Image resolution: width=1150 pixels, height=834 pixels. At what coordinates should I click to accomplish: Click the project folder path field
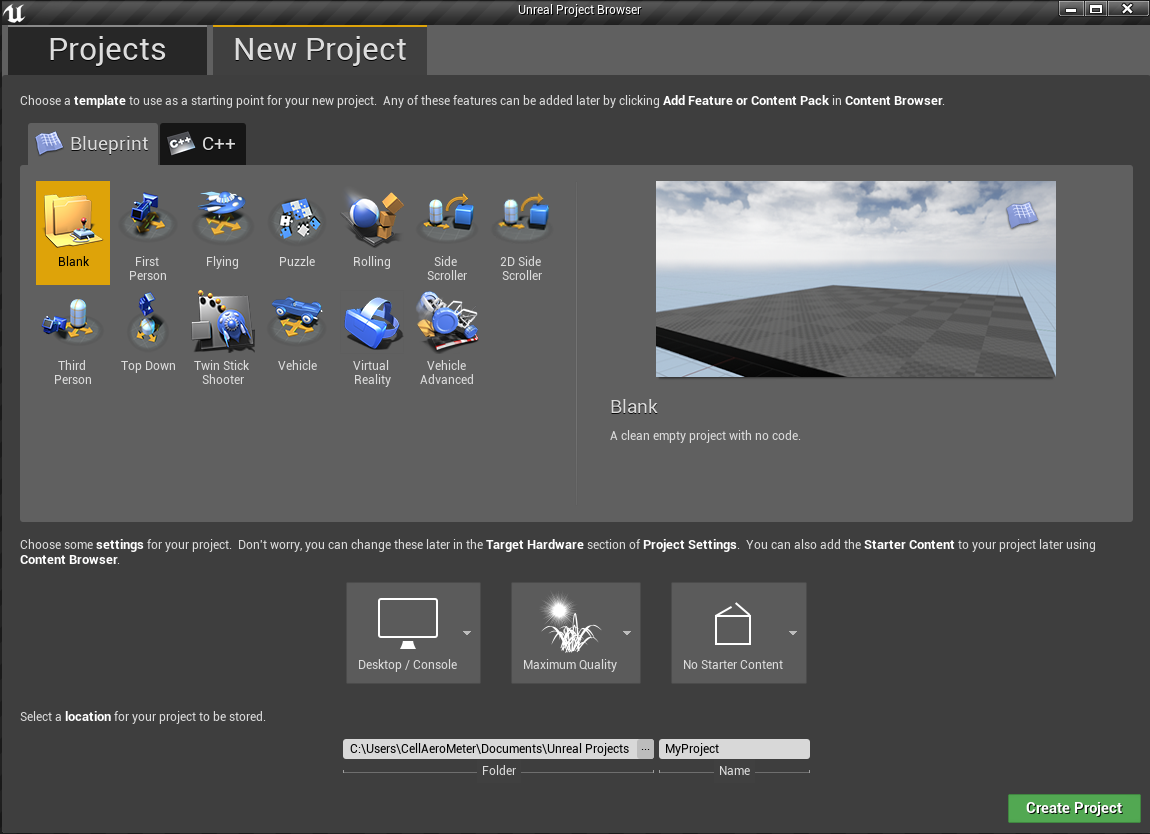pyautogui.click(x=489, y=749)
